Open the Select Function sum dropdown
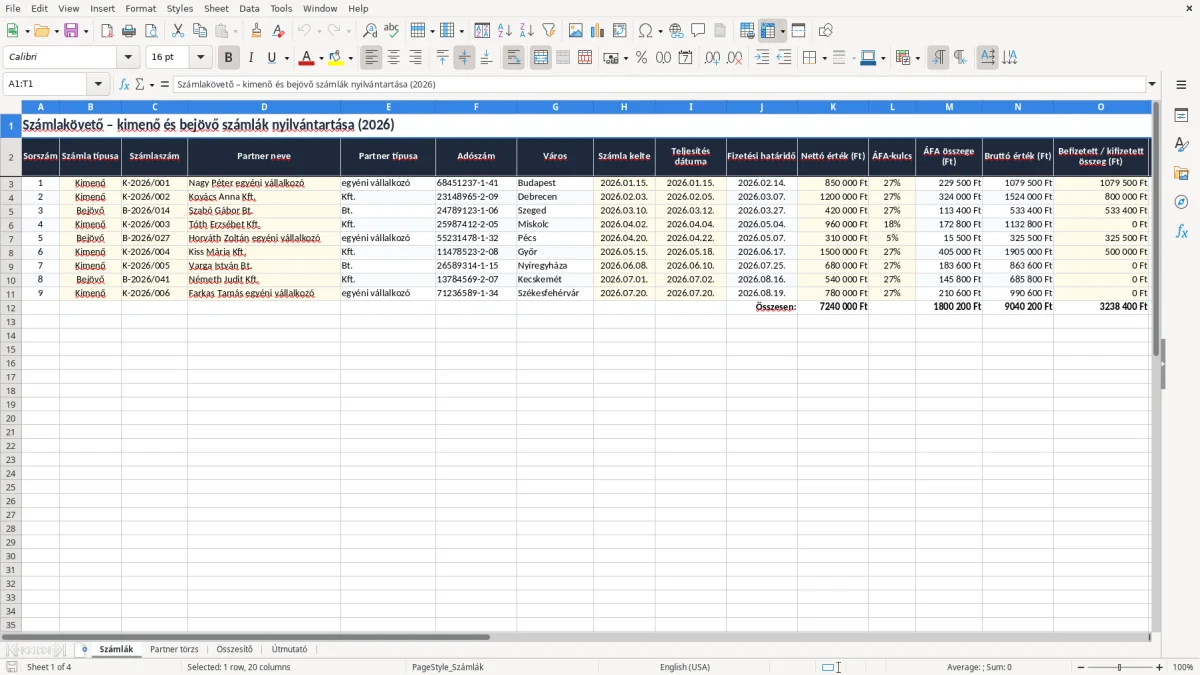The height and width of the screenshot is (675, 1200). tap(151, 84)
